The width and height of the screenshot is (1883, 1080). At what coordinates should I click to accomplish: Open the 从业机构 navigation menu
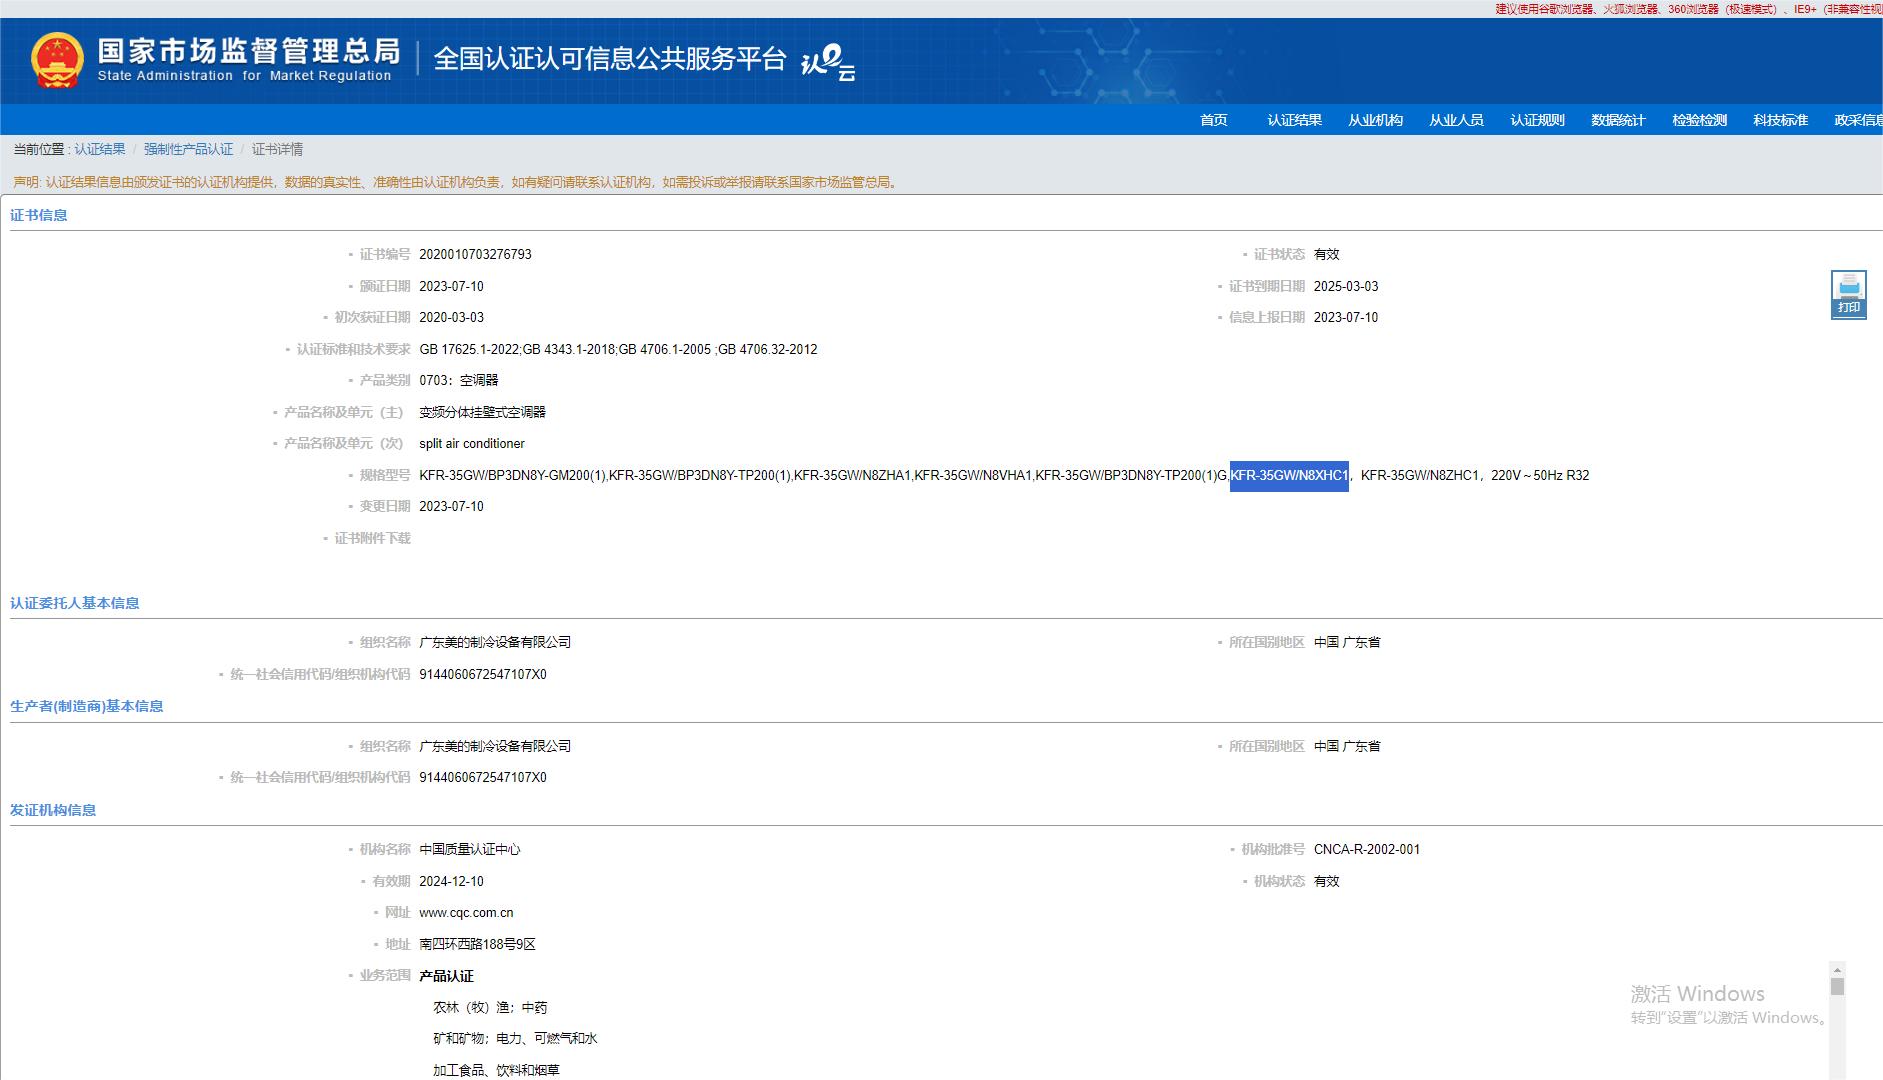(x=1375, y=120)
